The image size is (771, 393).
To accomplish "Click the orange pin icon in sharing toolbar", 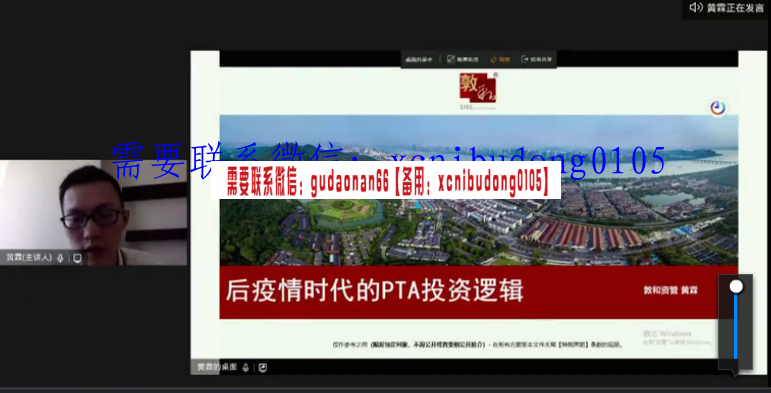I will [x=493, y=60].
